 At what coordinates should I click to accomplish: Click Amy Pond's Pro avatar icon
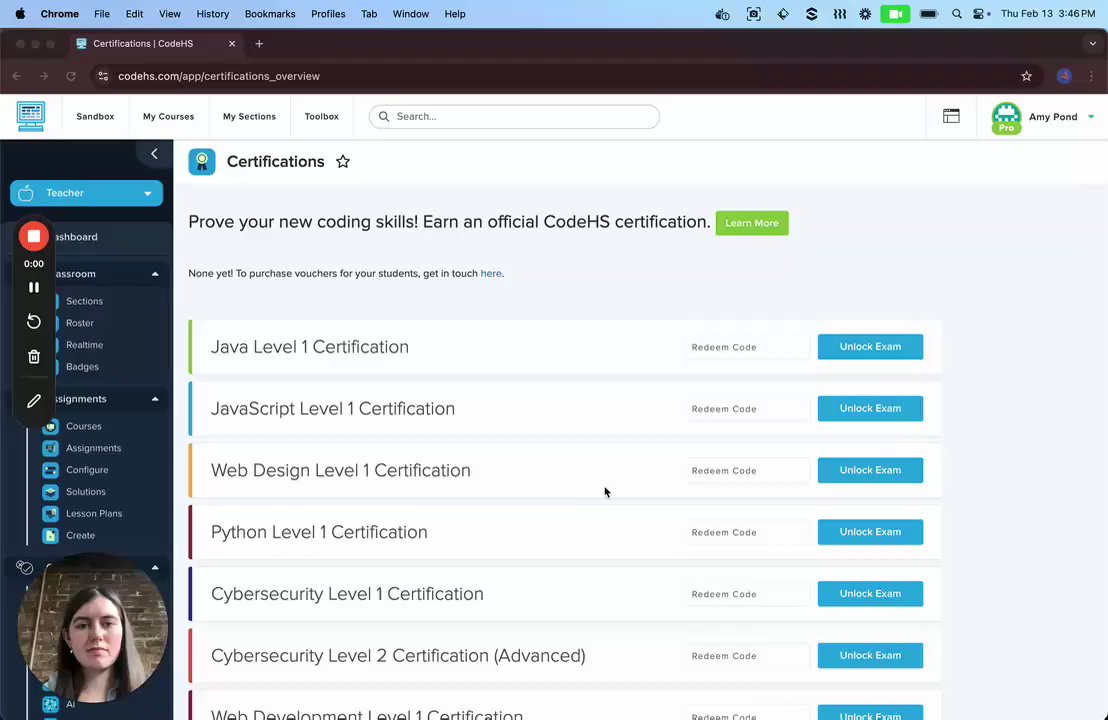pyautogui.click(x=1006, y=117)
